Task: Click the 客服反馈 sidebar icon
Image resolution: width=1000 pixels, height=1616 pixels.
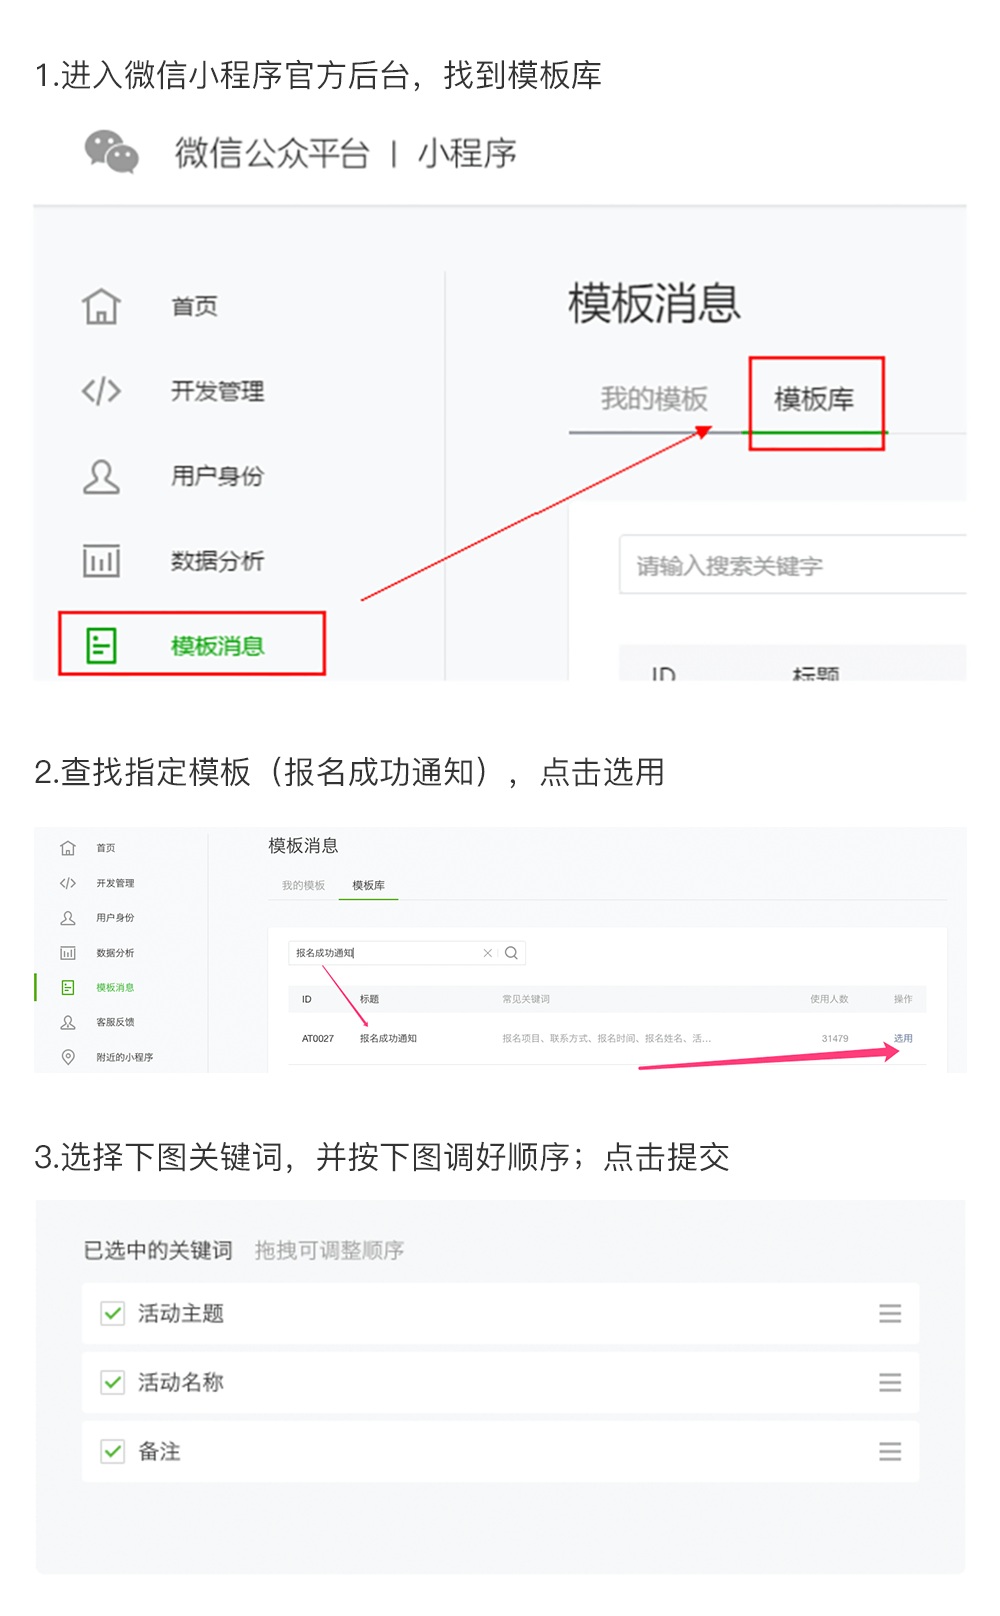Action: click(68, 1022)
